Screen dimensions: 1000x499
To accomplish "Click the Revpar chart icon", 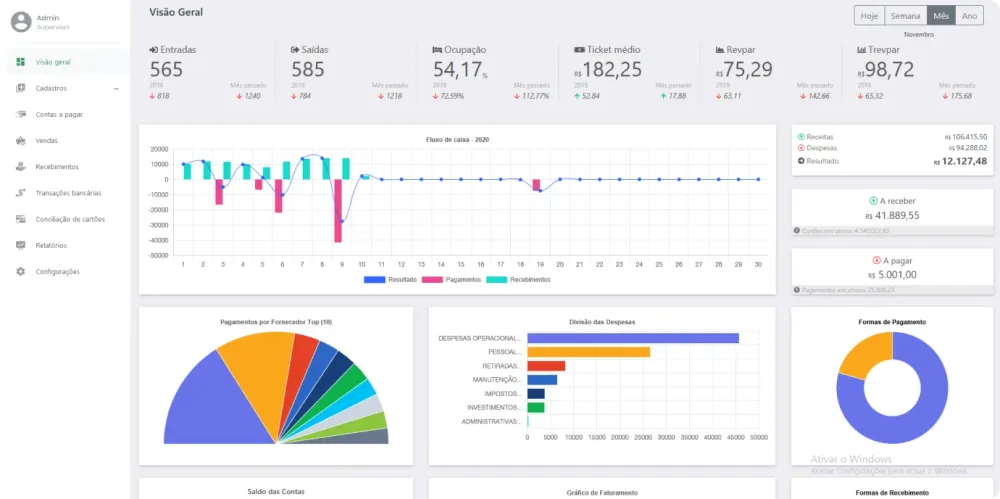I will (720, 50).
